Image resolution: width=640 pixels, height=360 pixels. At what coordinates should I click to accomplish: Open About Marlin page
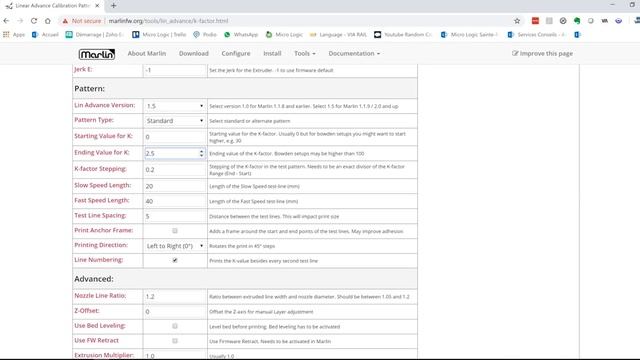[147, 53]
